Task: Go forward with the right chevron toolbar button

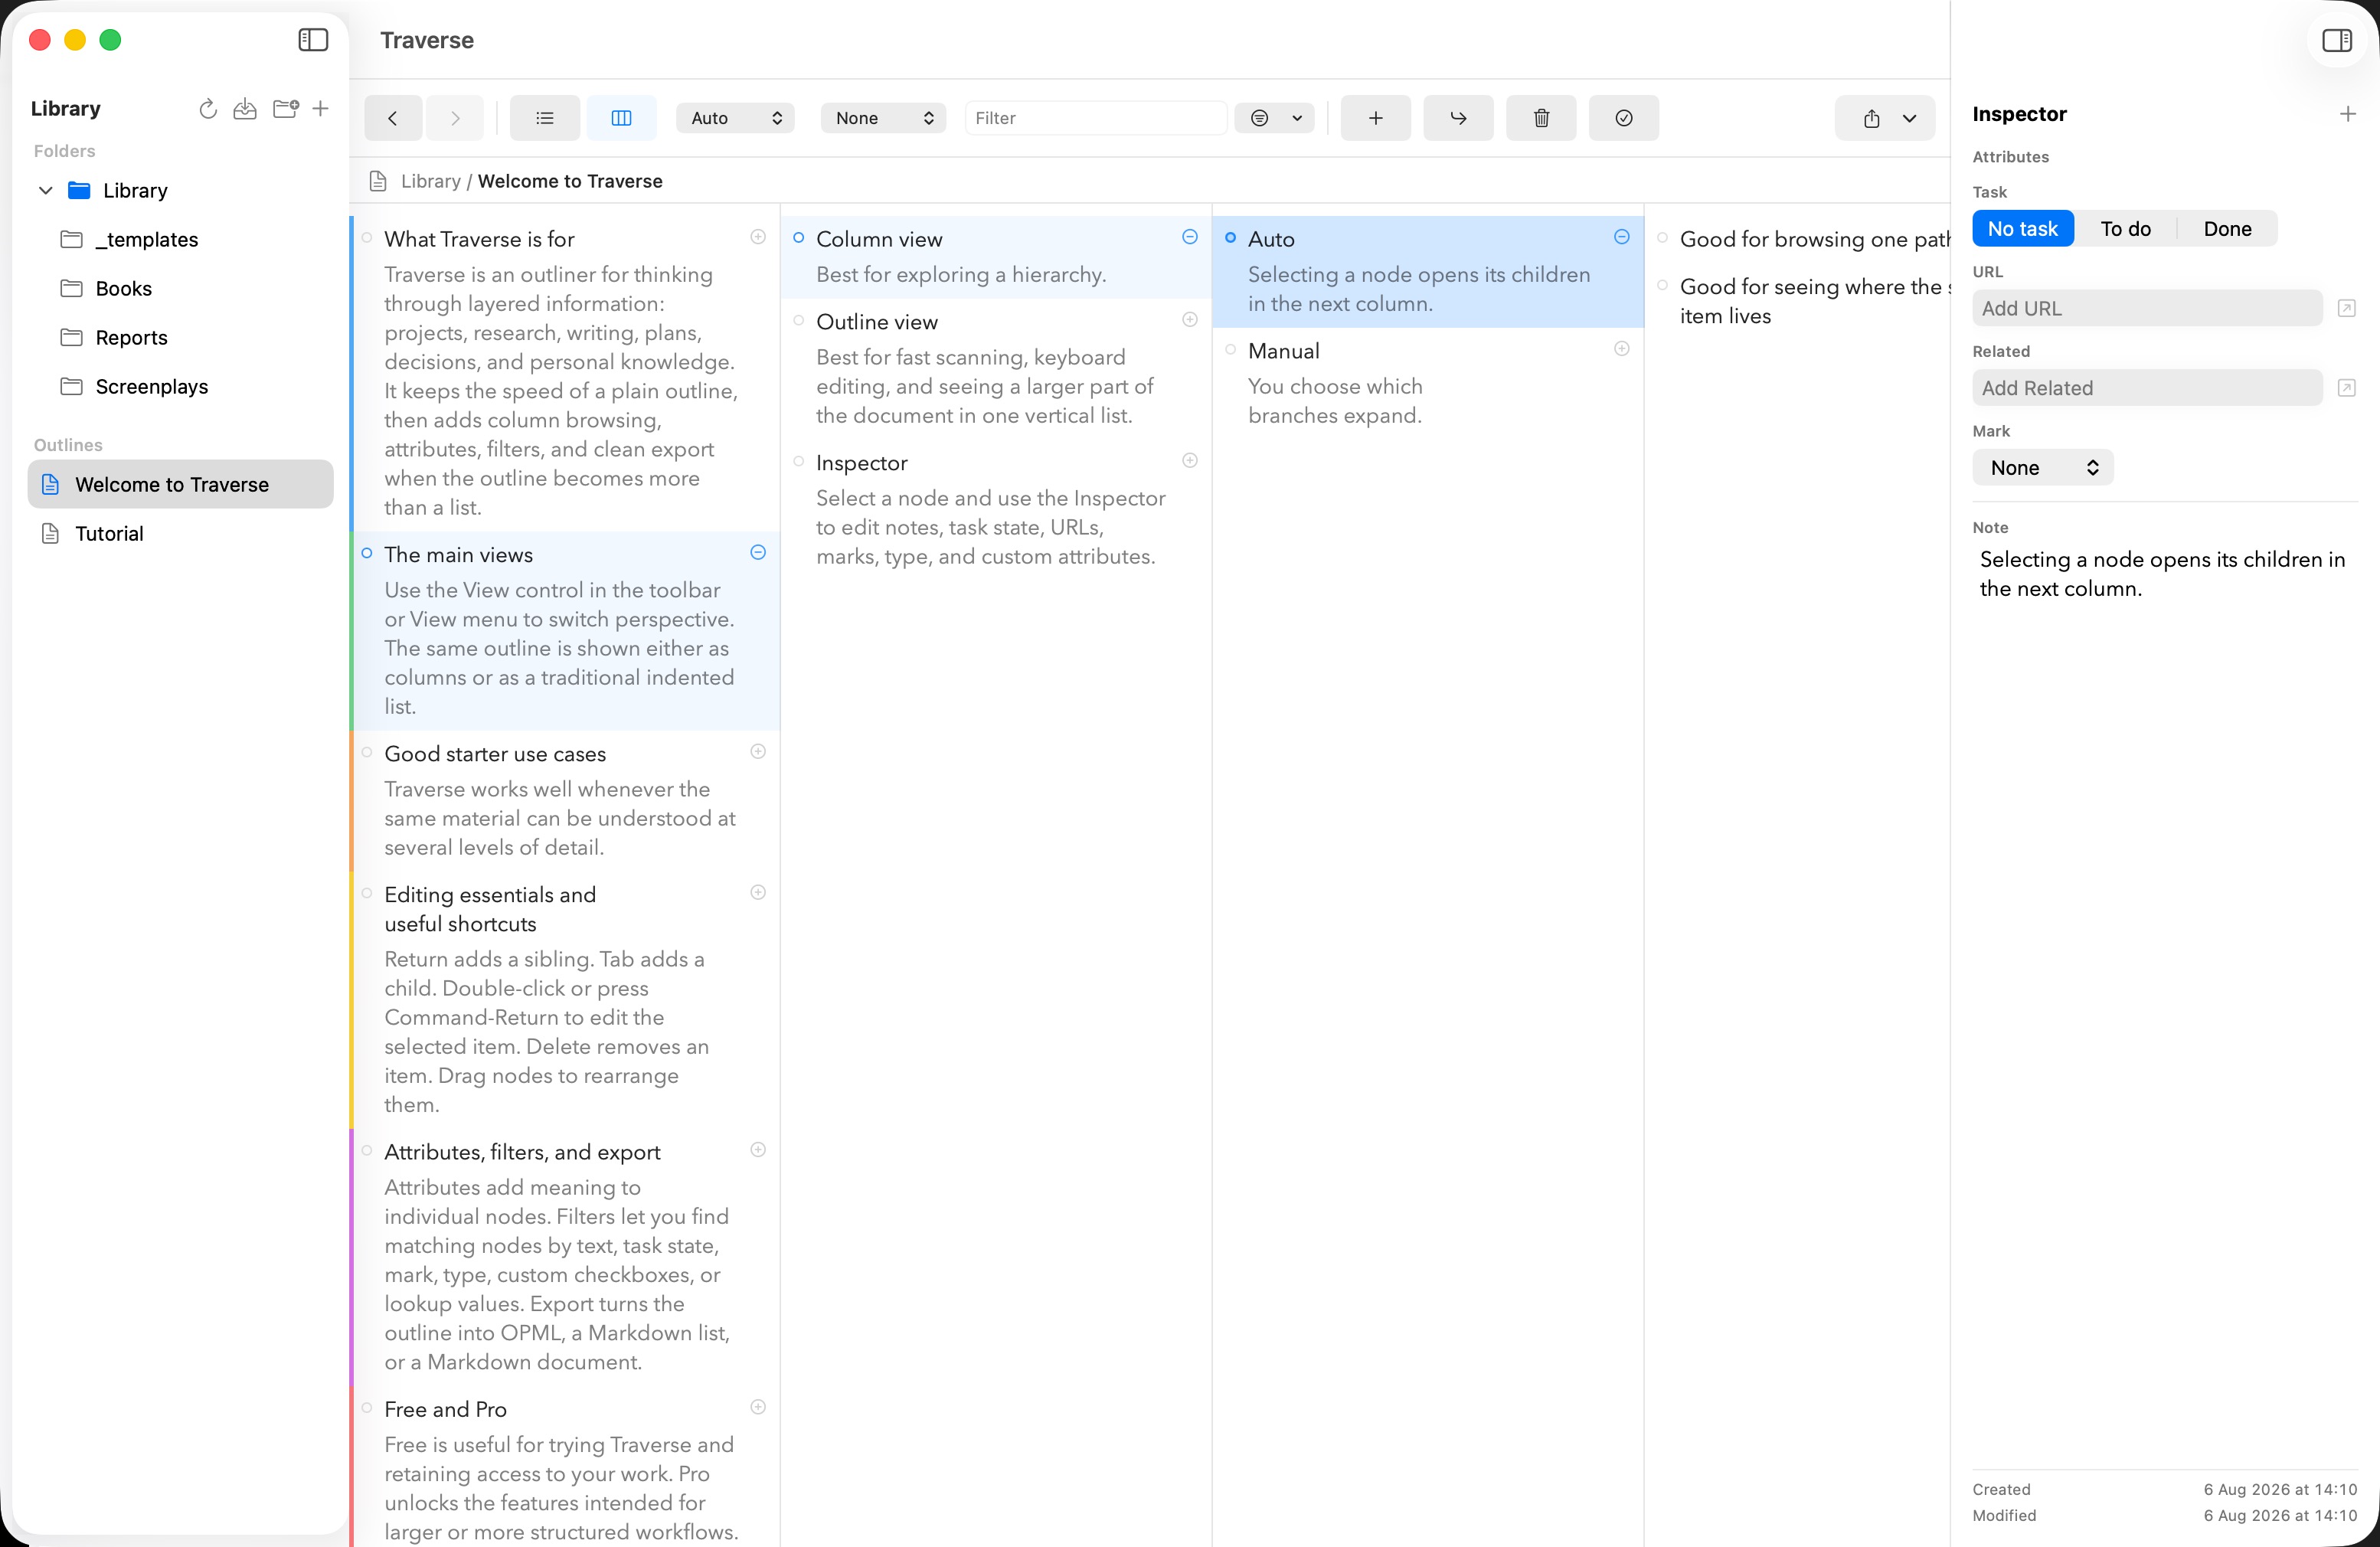Action: pos(455,118)
